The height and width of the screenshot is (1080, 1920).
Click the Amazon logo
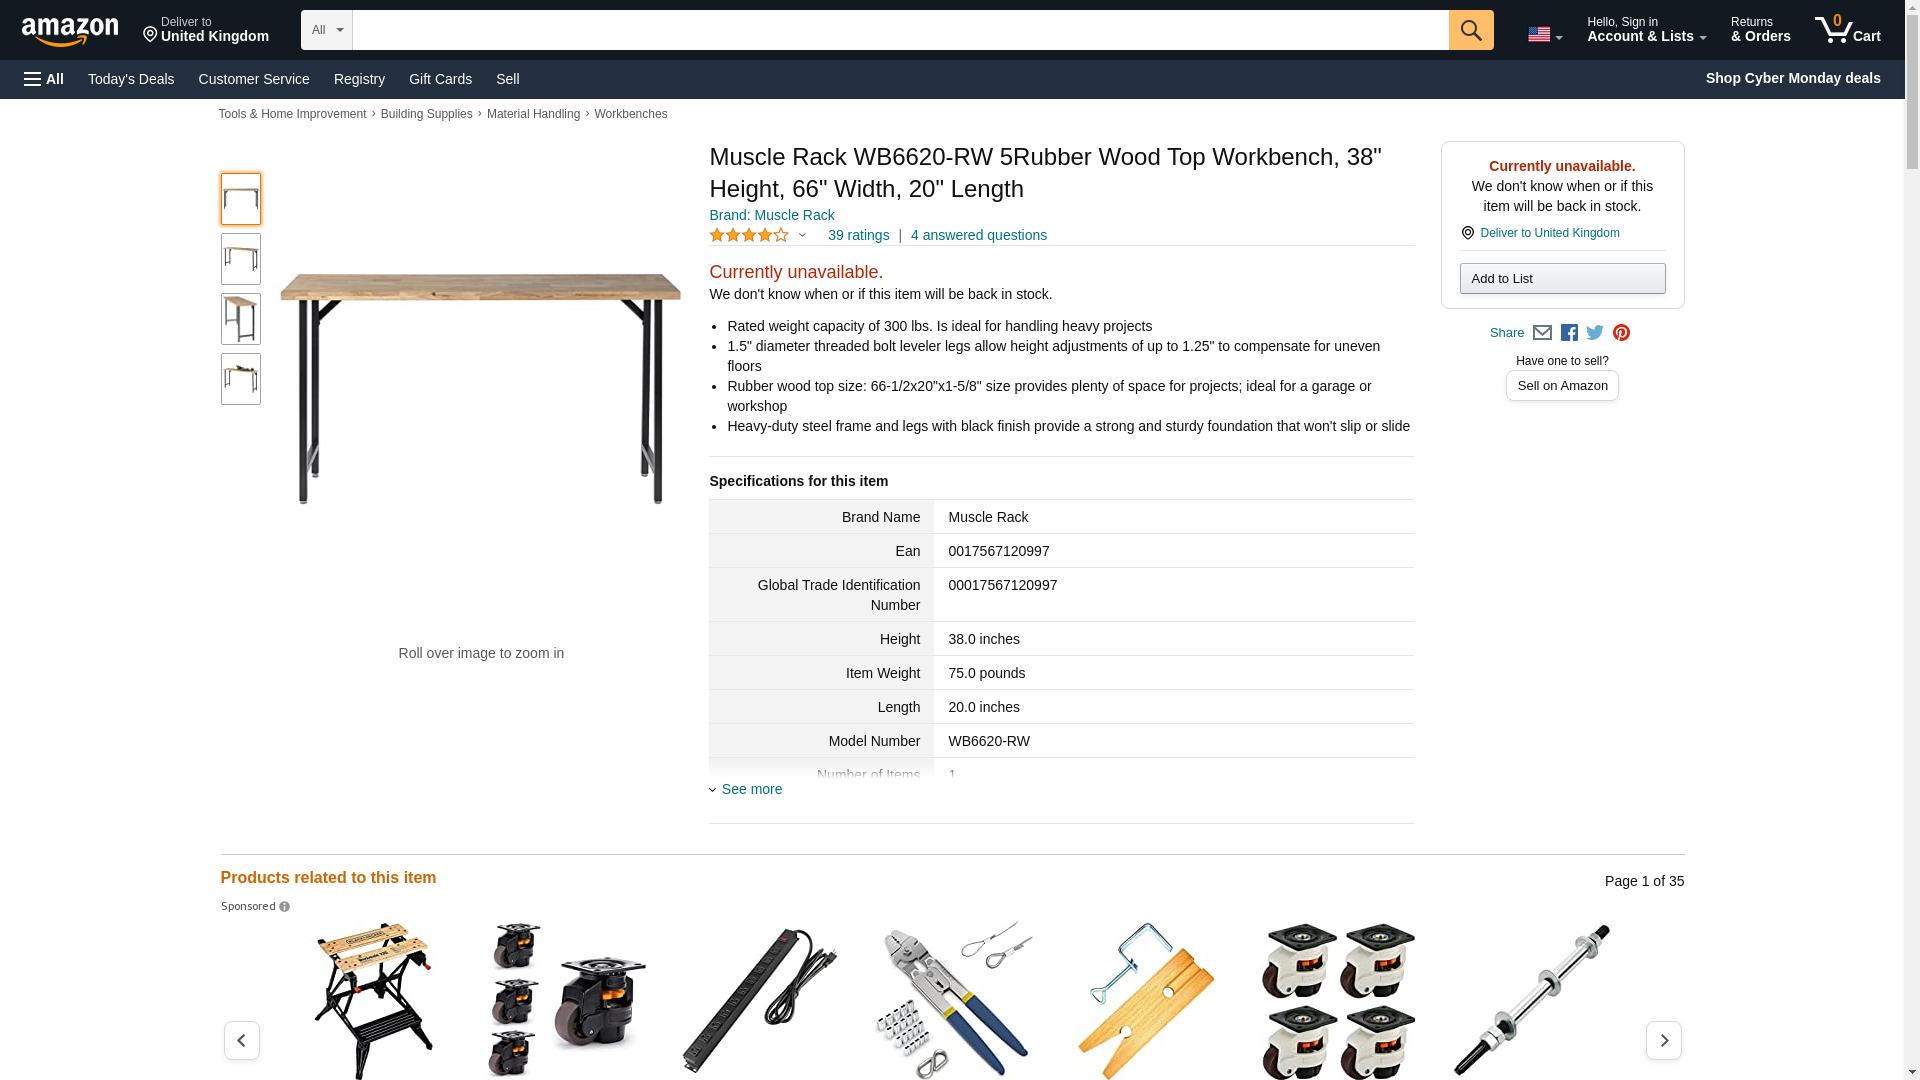(x=70, y=31)
